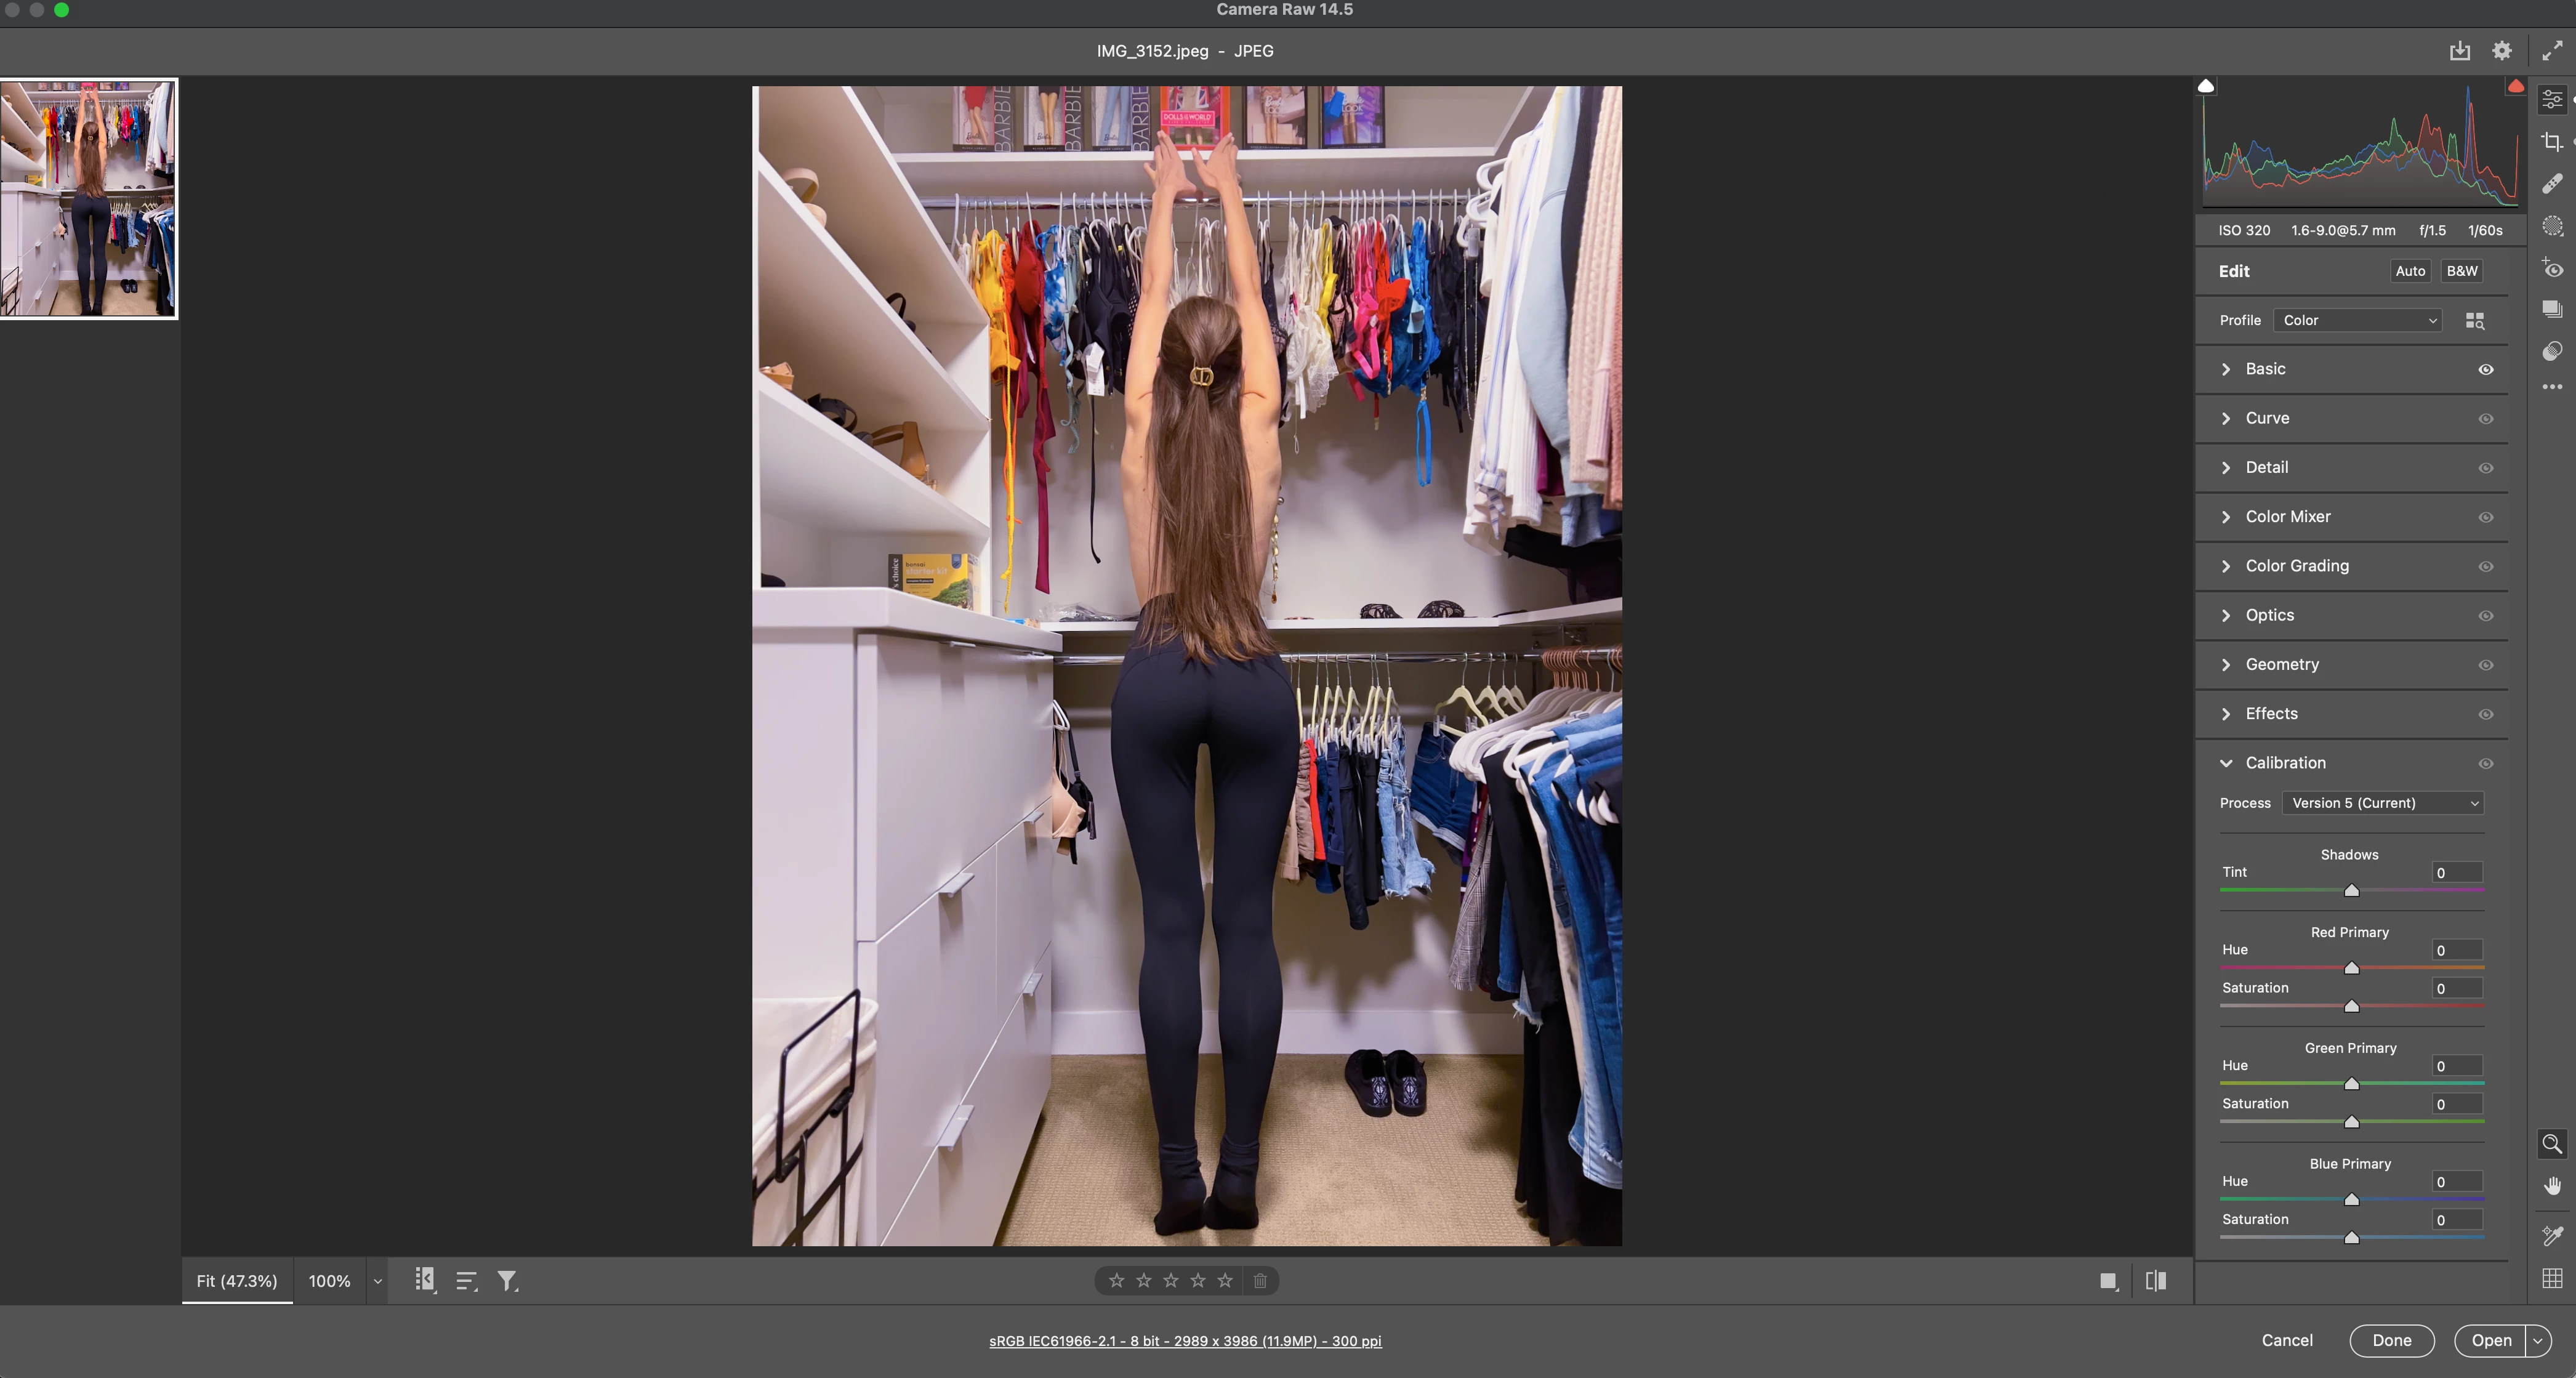Image resolution: width=2576 pixels, height=1378 pixels.
Task: Toggle Calibration panel visibility eye
Action: [x=2486, y=763]
